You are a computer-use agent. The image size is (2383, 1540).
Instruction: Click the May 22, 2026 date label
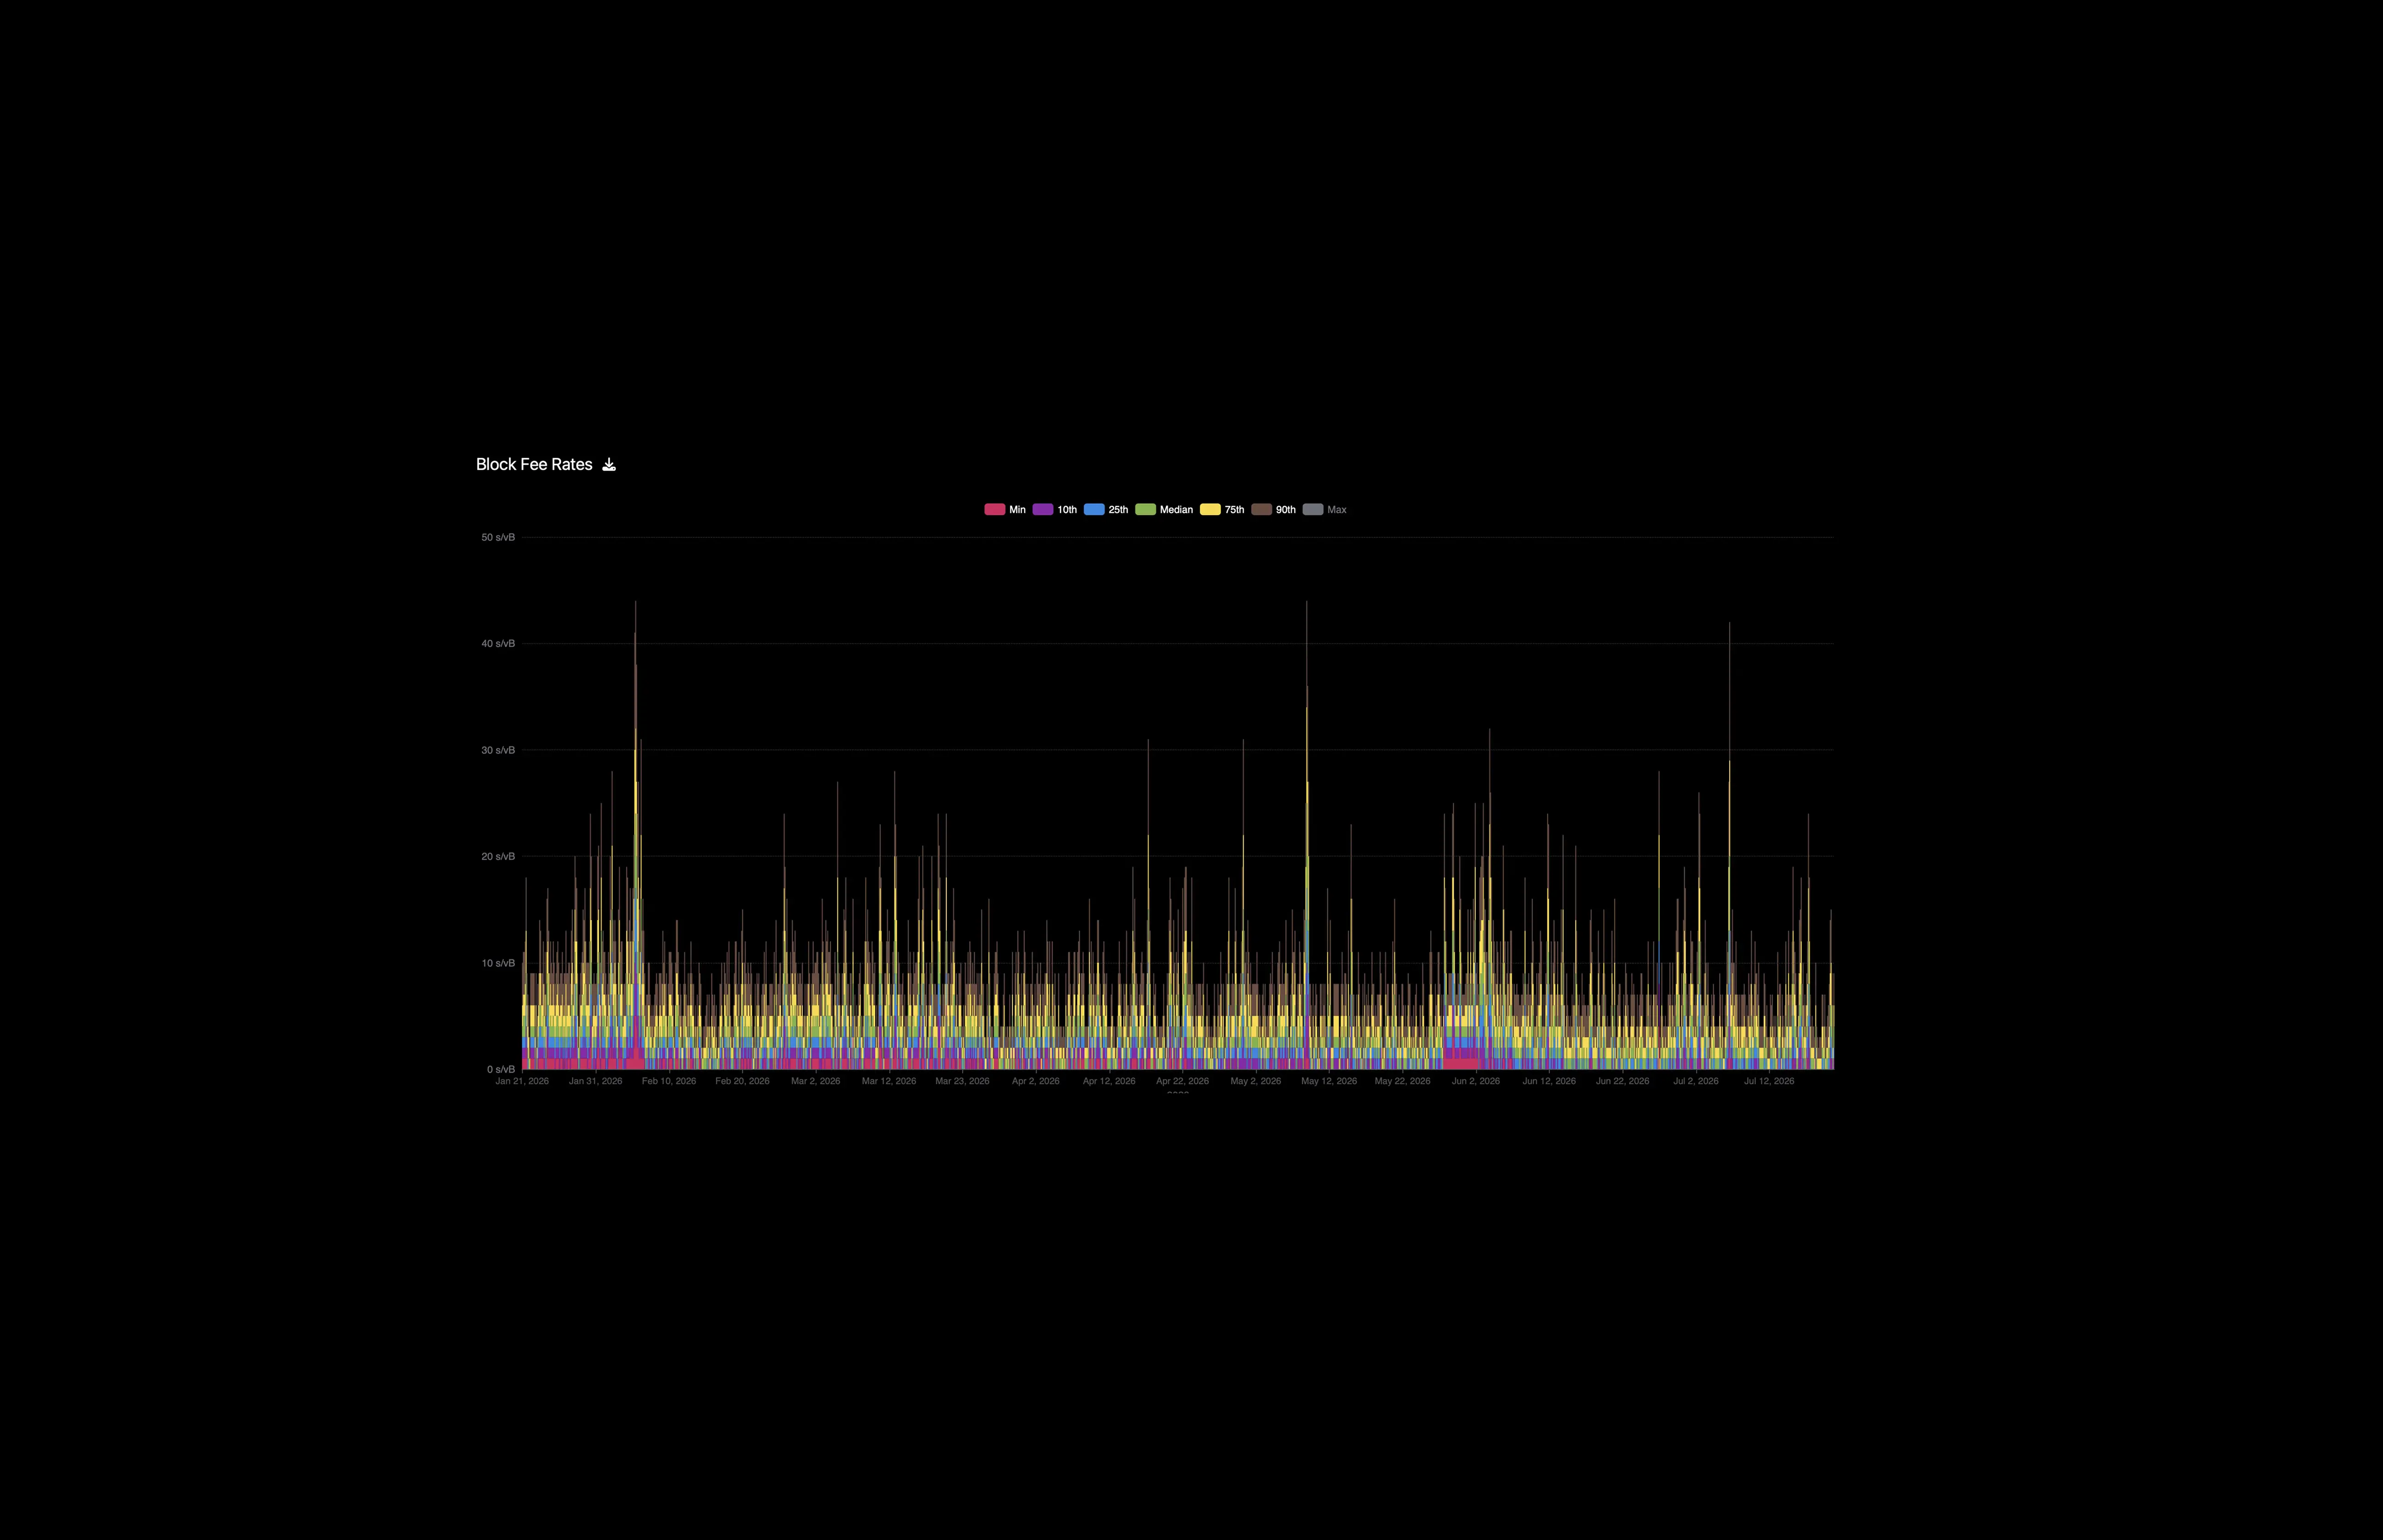click(1402, 1081)
